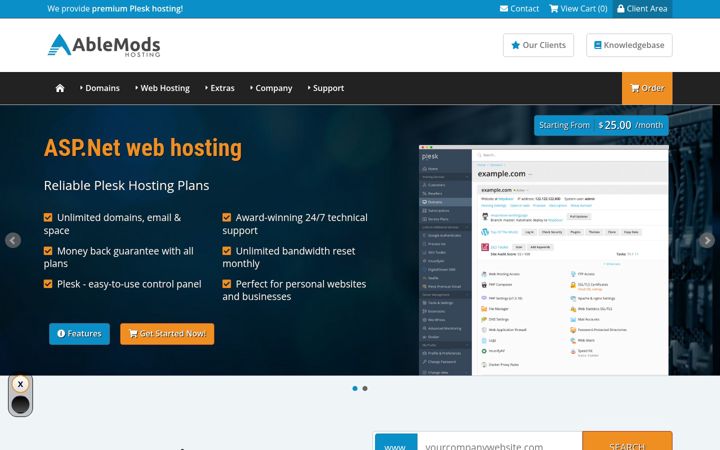720x450 pixels.
Task: Click the blue www label
Action: click(396, 444)
